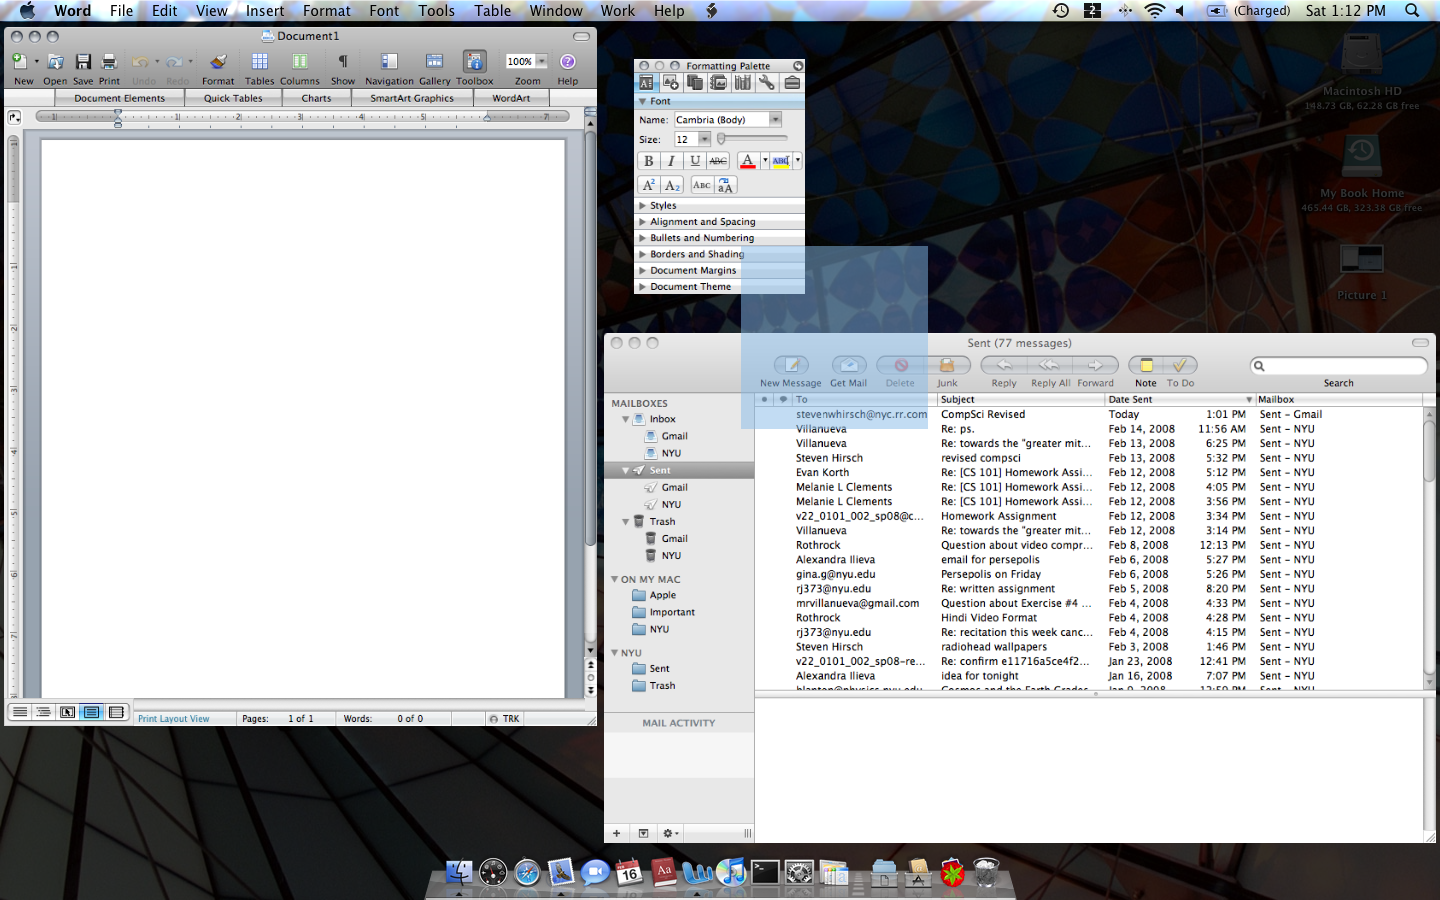Insert a table using the Tables icon
Viewport: 1440px width, 900px height.
click(259, 62)
